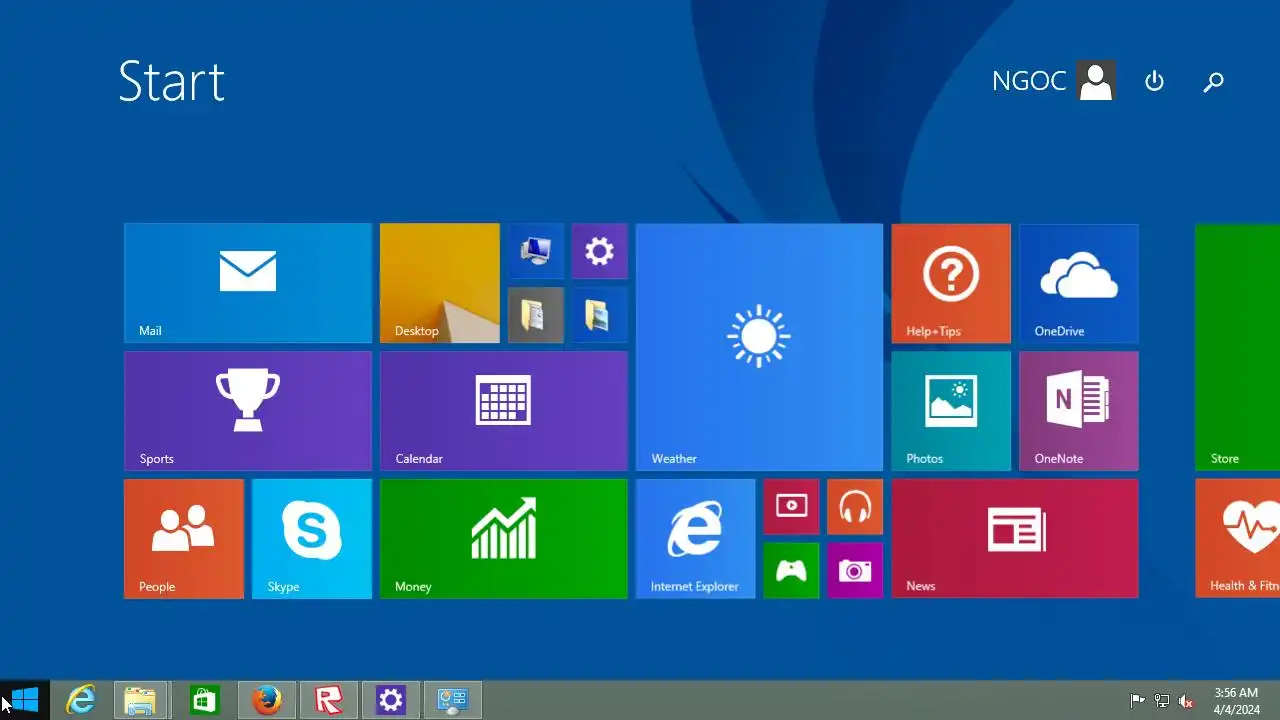The height and width of the screenshot is (720, 1280).
Task: Open the Weather tile
Action: 759,347
